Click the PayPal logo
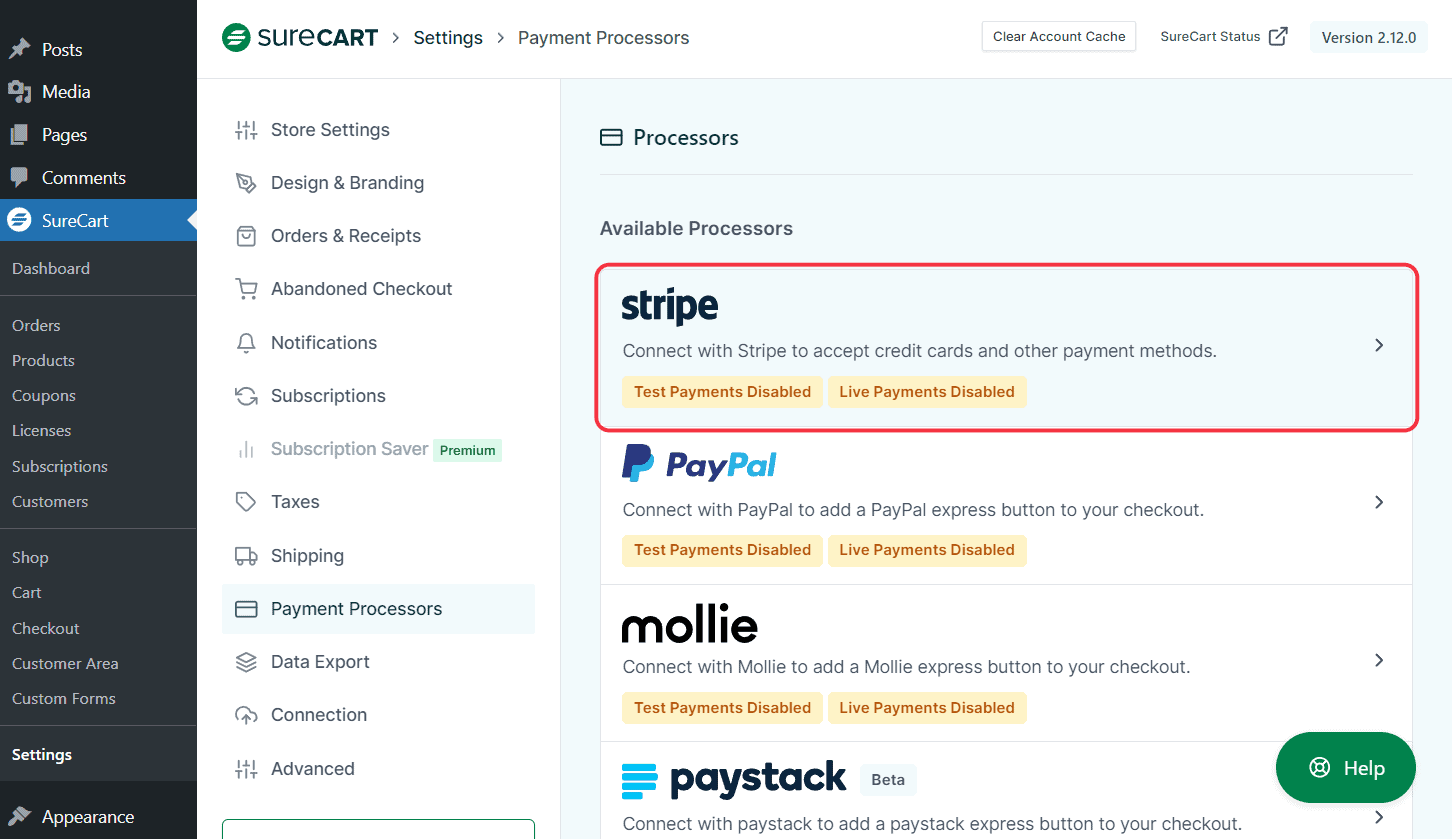The image size is (1452, 839). coord(699,464)
